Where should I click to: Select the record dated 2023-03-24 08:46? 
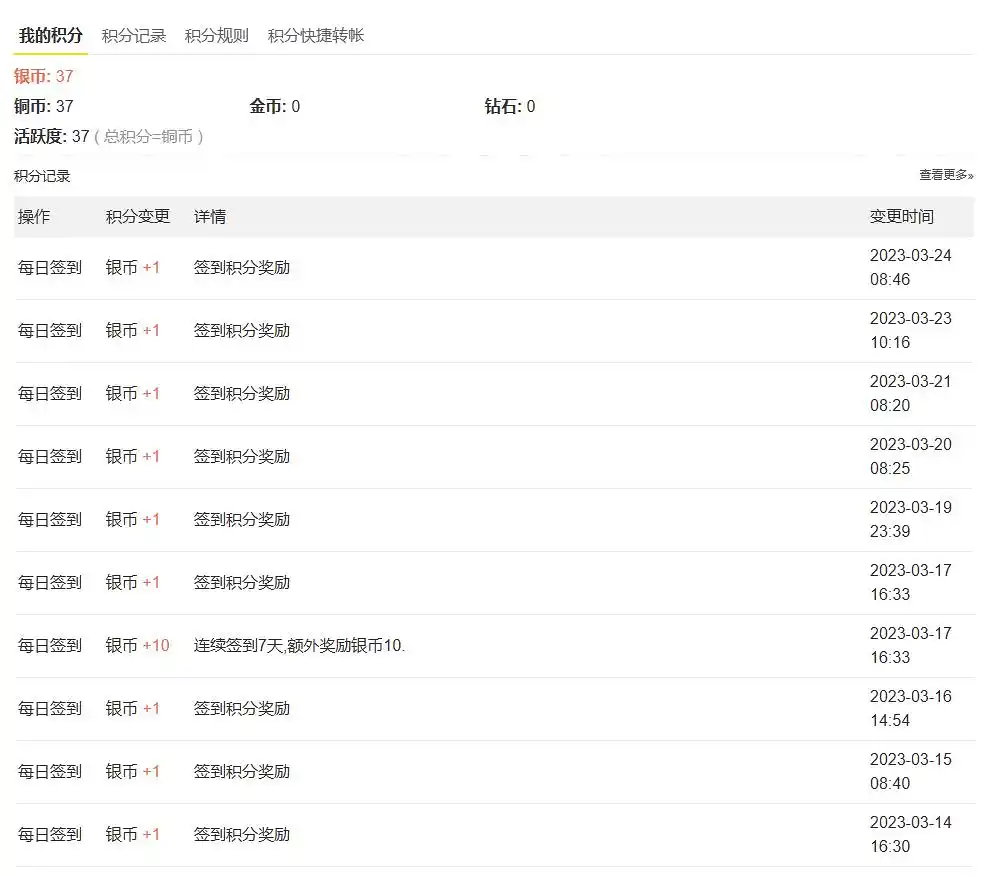[x=910, y=268]
